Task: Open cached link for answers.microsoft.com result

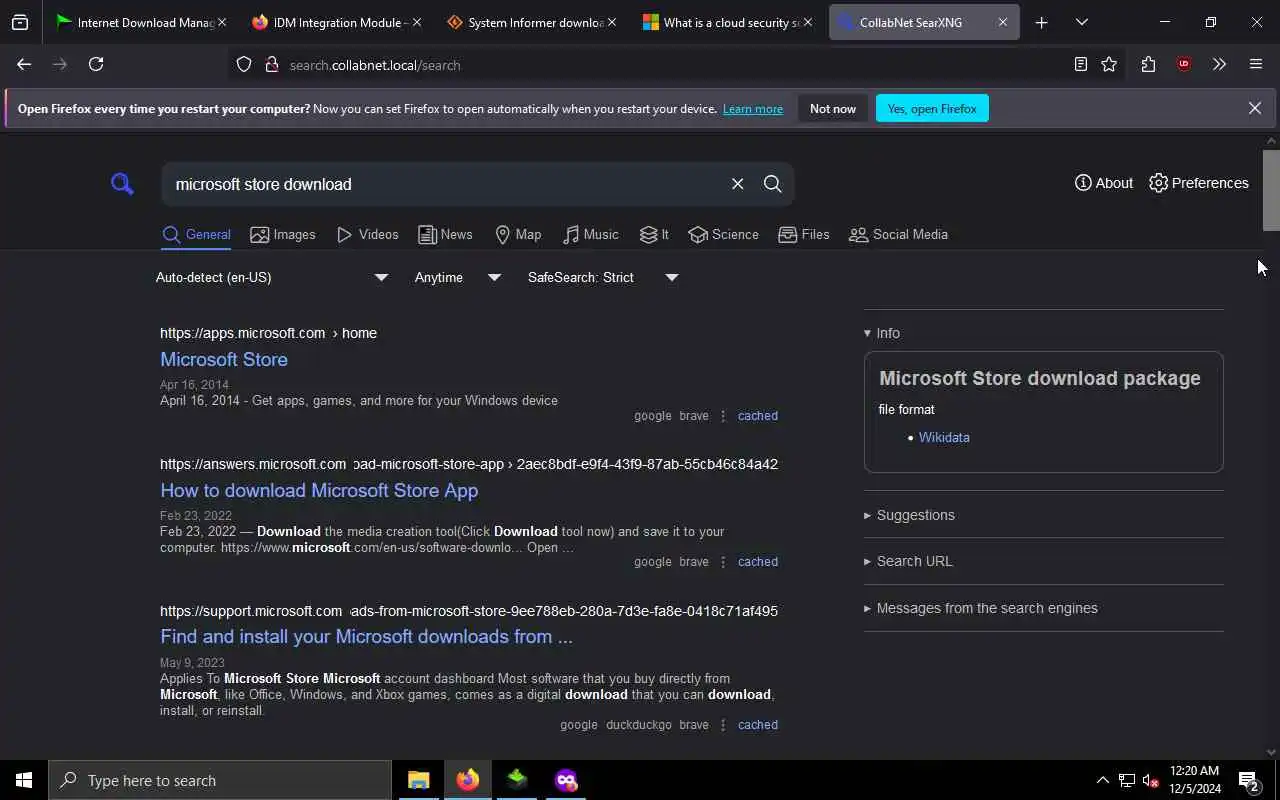Action: (x=758, y=562)
